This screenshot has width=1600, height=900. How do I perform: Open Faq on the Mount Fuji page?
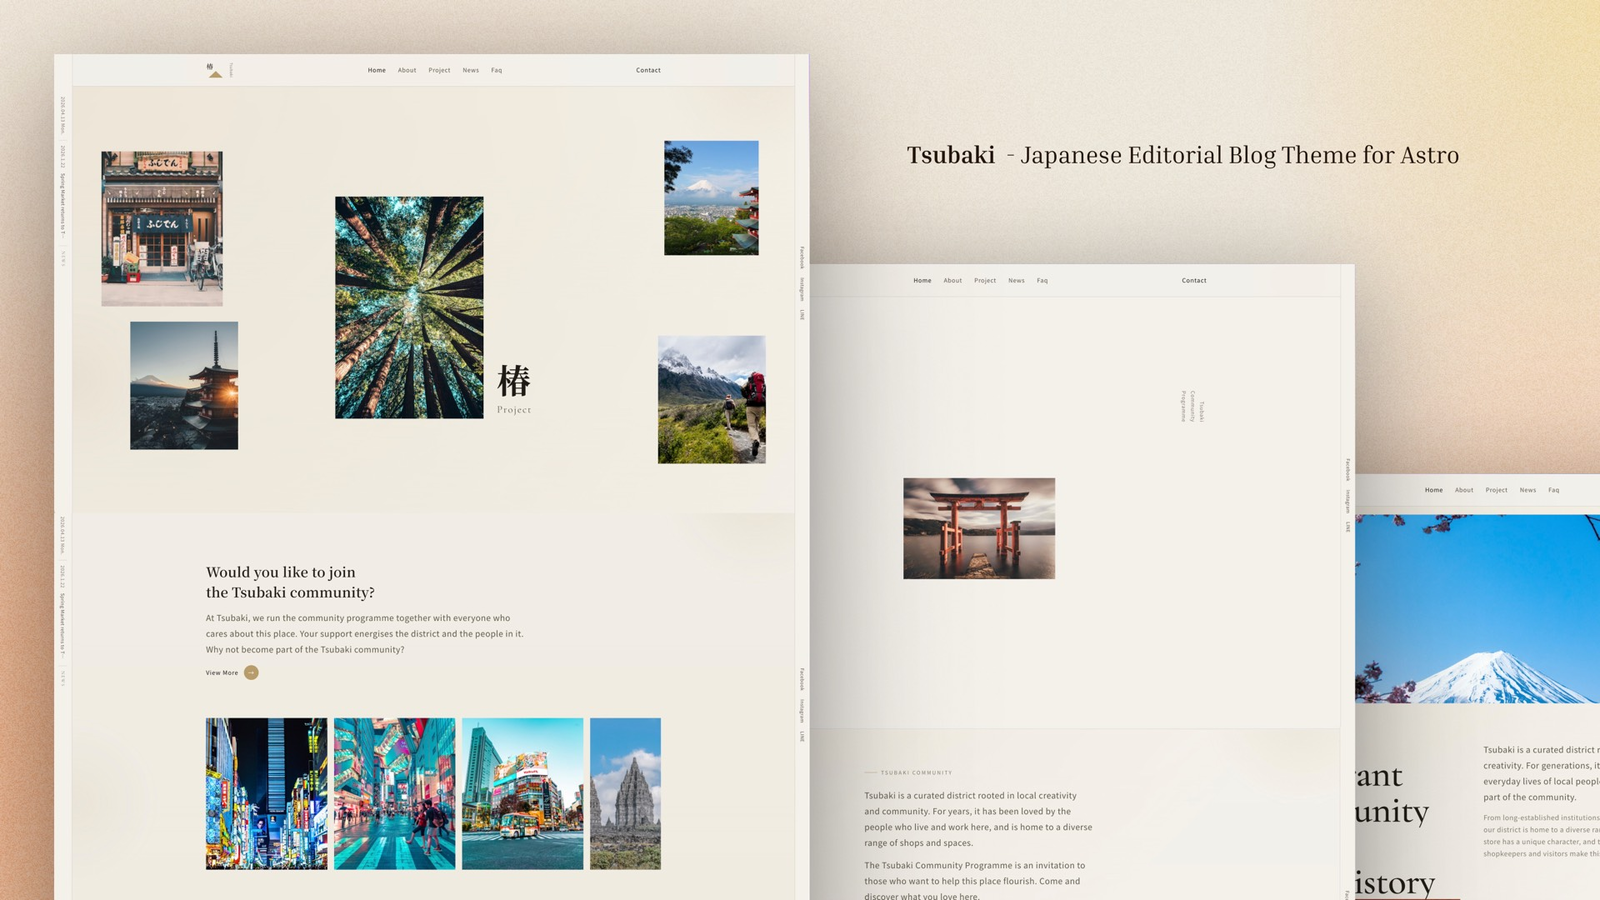click(1553, 490)
